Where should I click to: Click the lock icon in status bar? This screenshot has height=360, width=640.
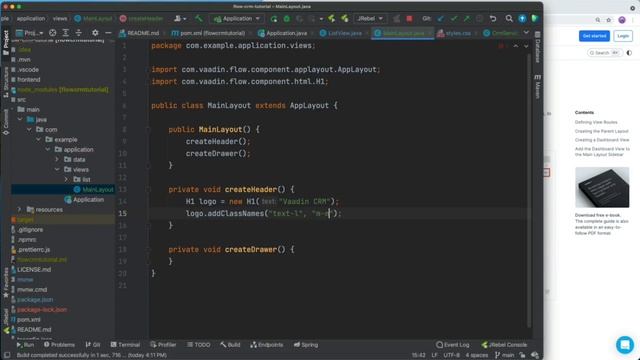(522, 355)
